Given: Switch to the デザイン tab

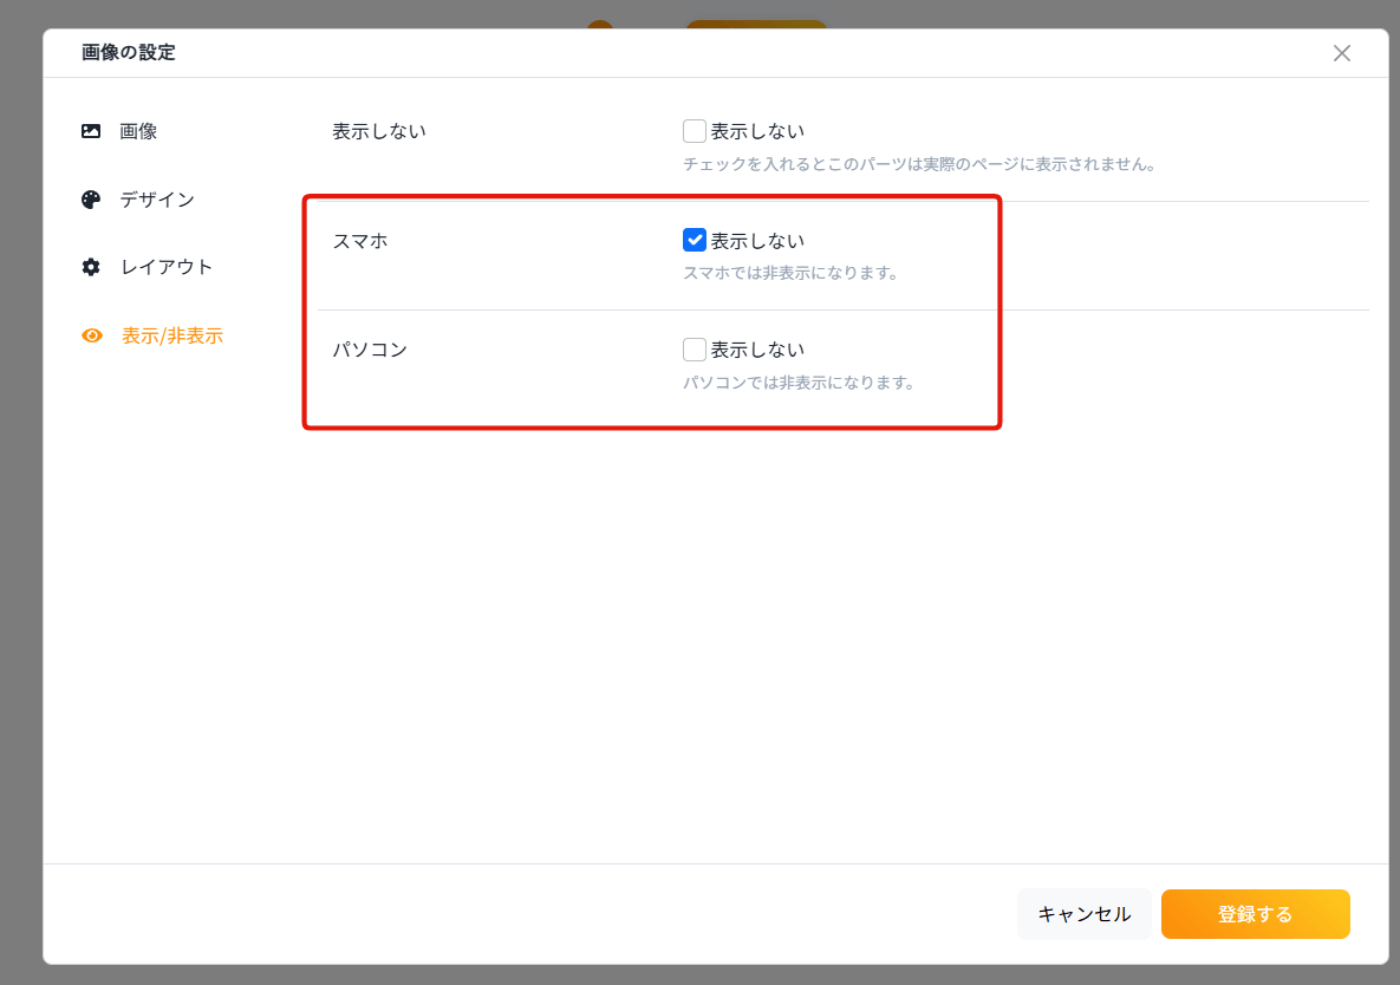Looking at the screenshot, I should 157,199.
